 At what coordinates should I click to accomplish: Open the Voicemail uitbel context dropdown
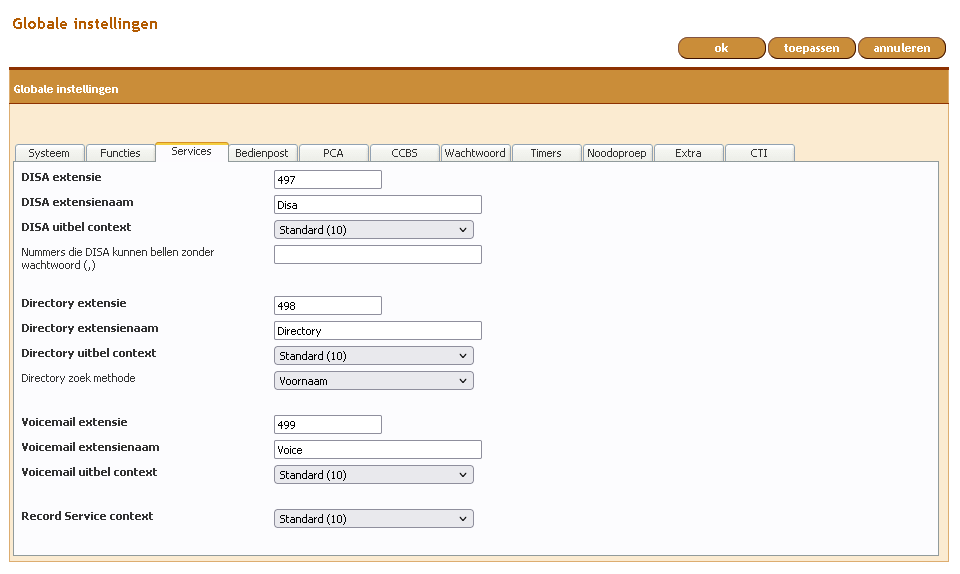373,475
